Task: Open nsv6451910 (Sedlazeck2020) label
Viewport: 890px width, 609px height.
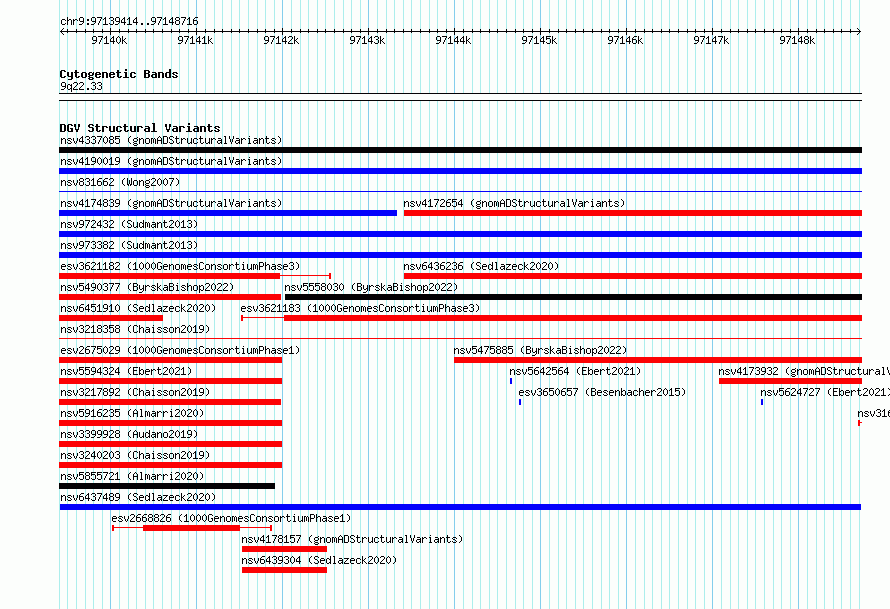Action: [x=138, y=308]
